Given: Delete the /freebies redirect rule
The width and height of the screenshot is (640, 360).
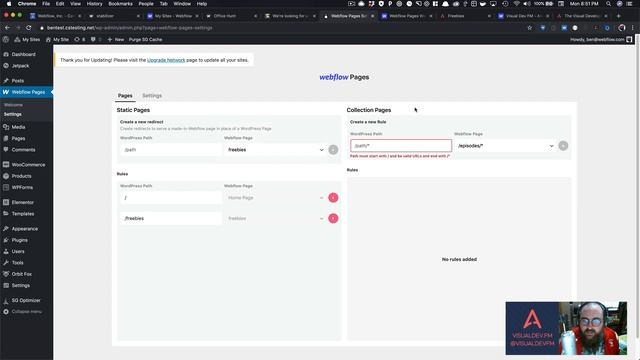Looking at the screenshot, I should click(x=333, y=218).
